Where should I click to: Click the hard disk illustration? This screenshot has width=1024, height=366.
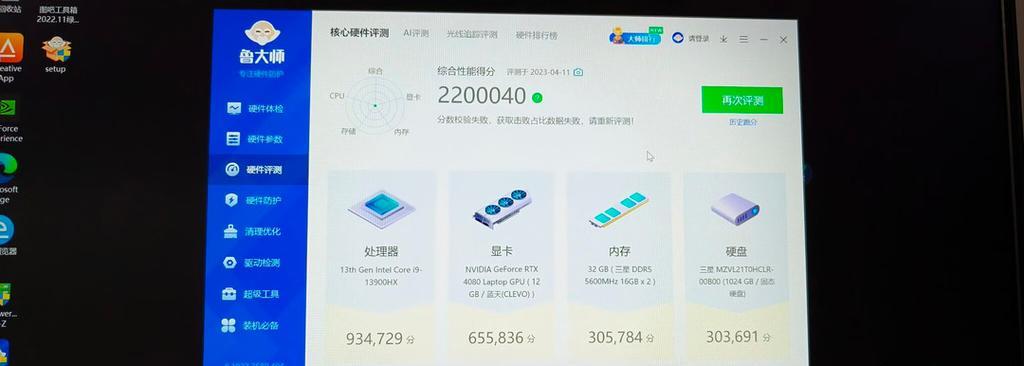click(x=735, y=209)
